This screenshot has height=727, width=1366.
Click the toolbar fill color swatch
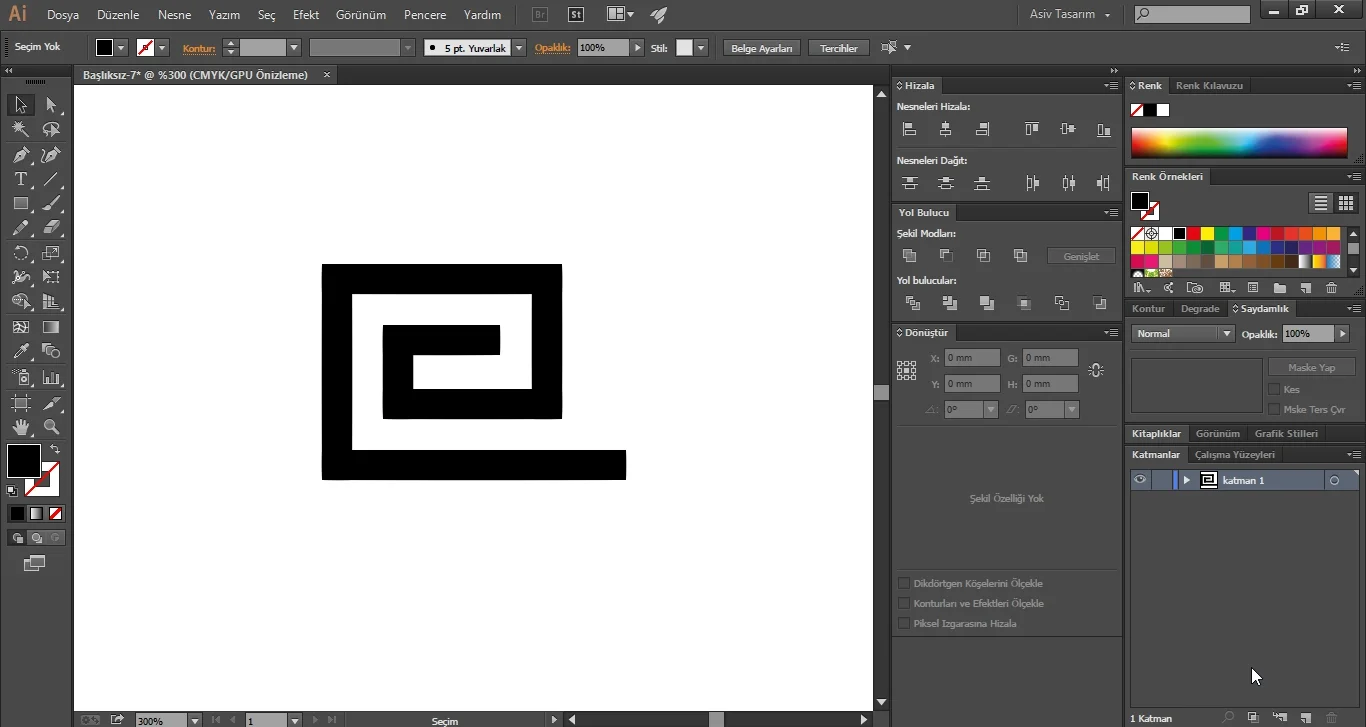23,461
